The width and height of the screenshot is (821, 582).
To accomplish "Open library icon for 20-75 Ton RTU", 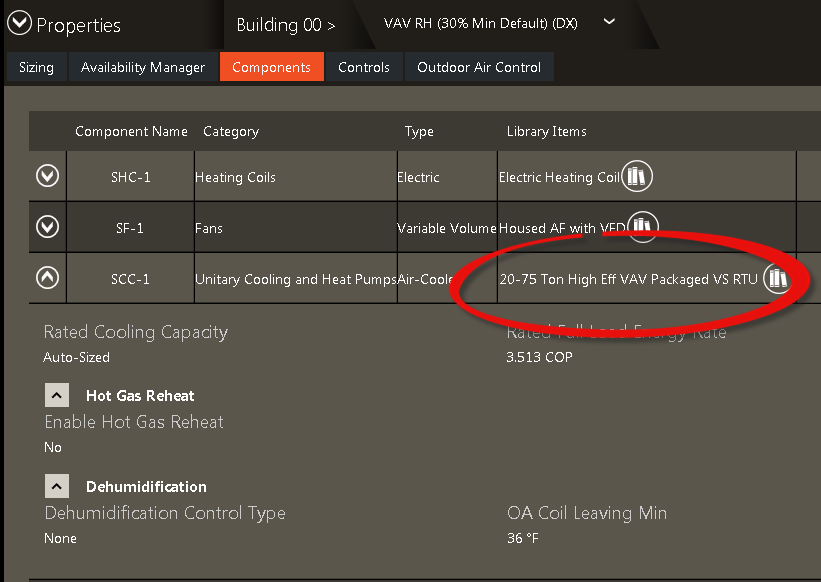I will pos(777,279).
